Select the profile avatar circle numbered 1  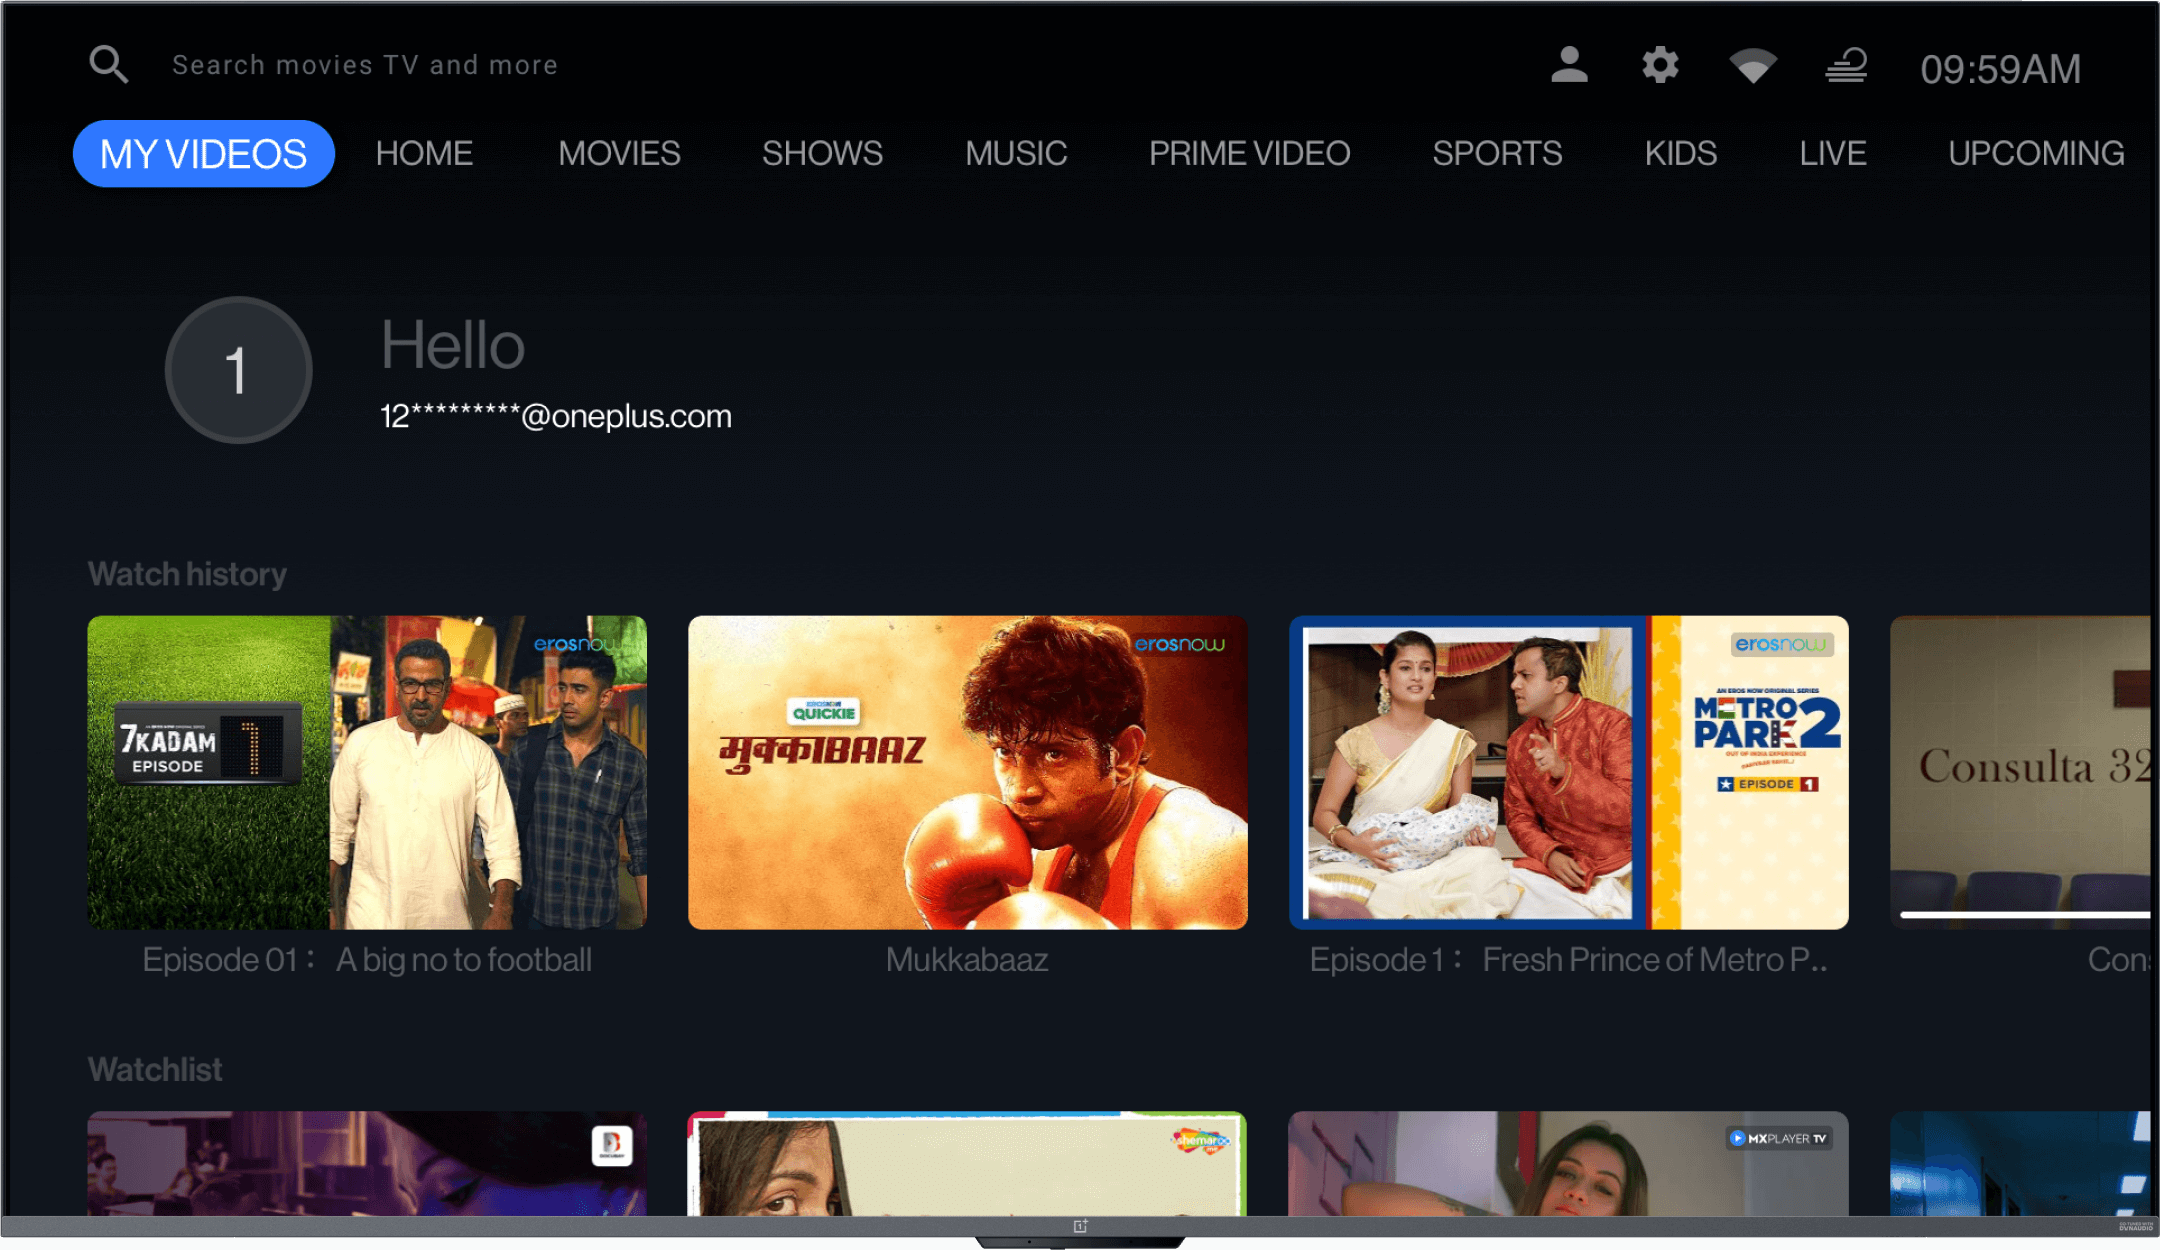238,370
